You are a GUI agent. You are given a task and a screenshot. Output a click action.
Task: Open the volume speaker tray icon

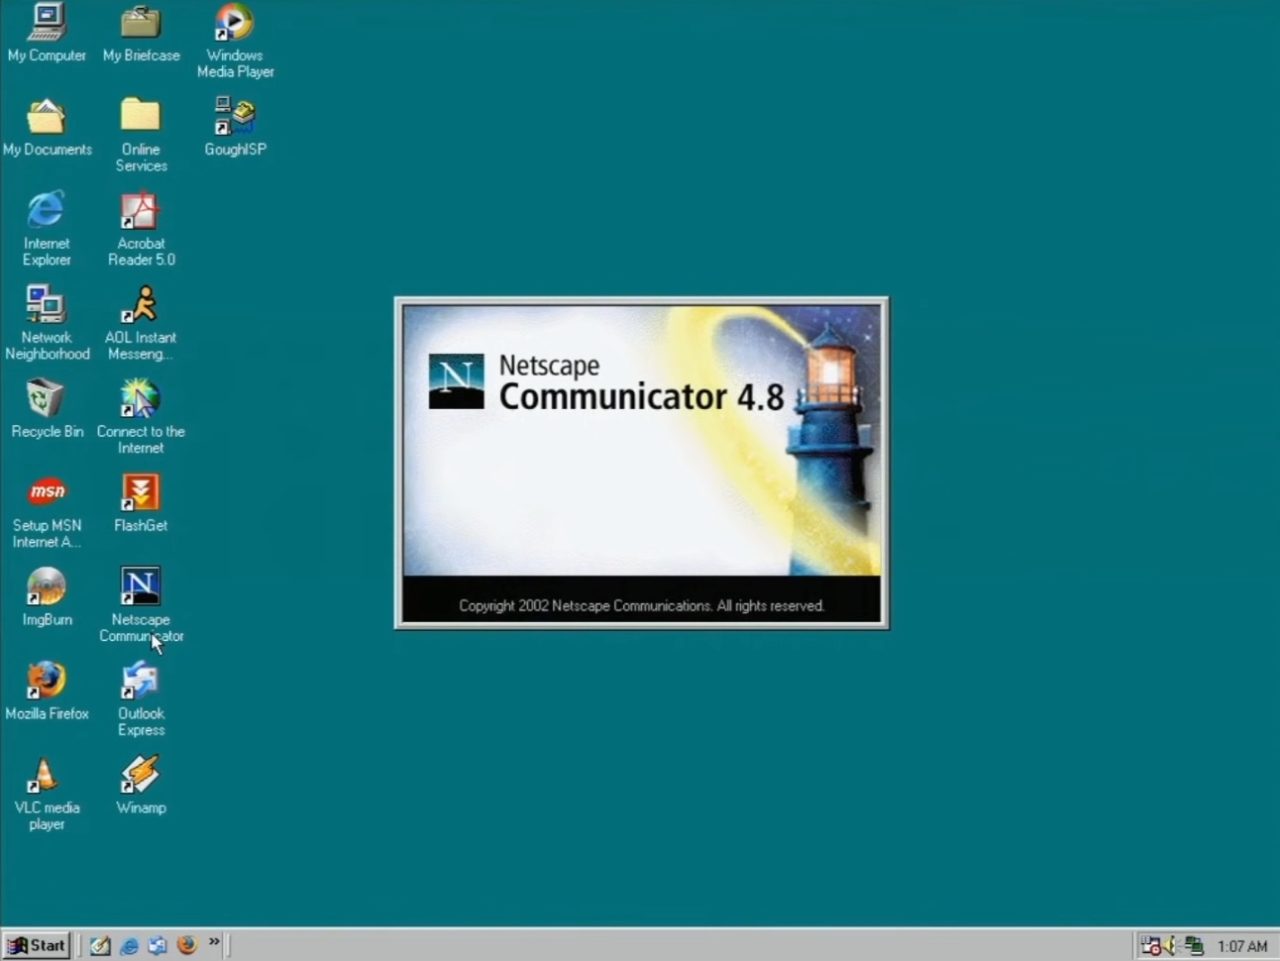coord(1169,945)
